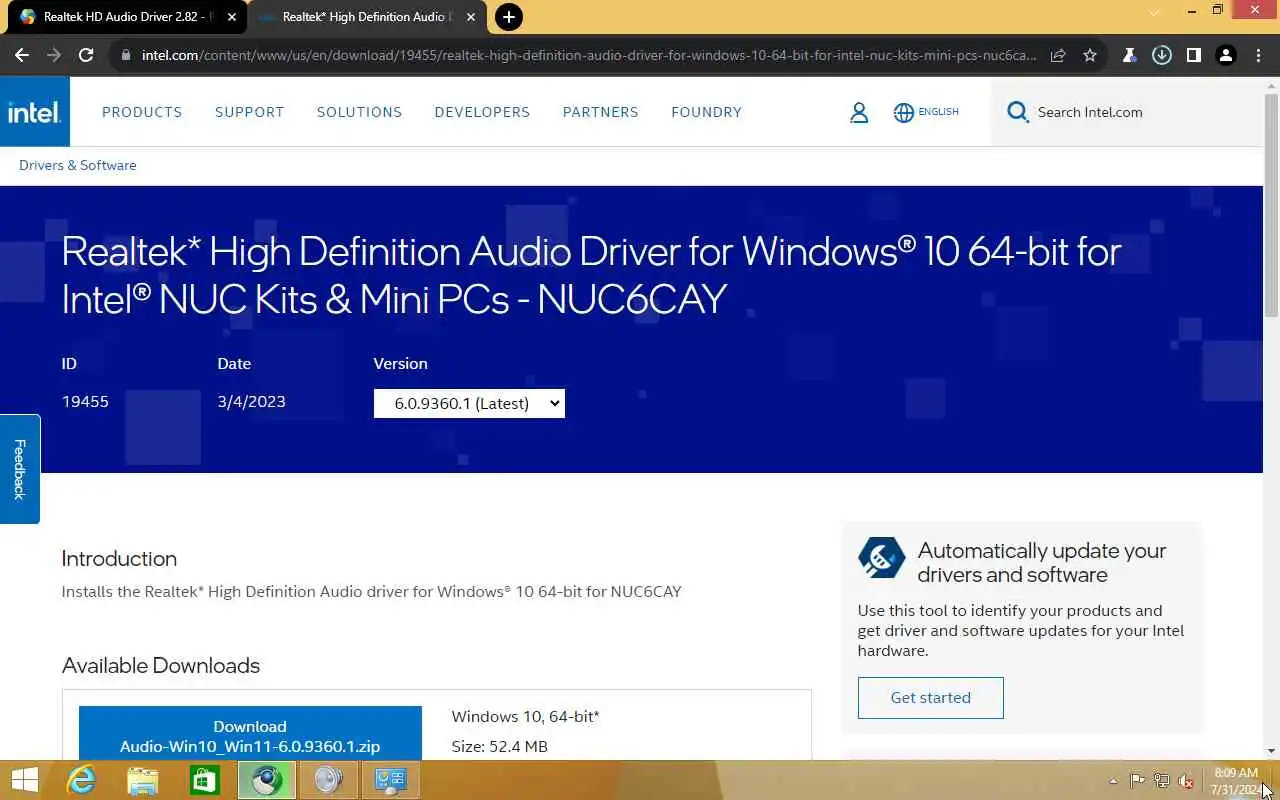Click the 'Windows 10, 64-bit*' text
1280x800 pixels.
(525, 716)
